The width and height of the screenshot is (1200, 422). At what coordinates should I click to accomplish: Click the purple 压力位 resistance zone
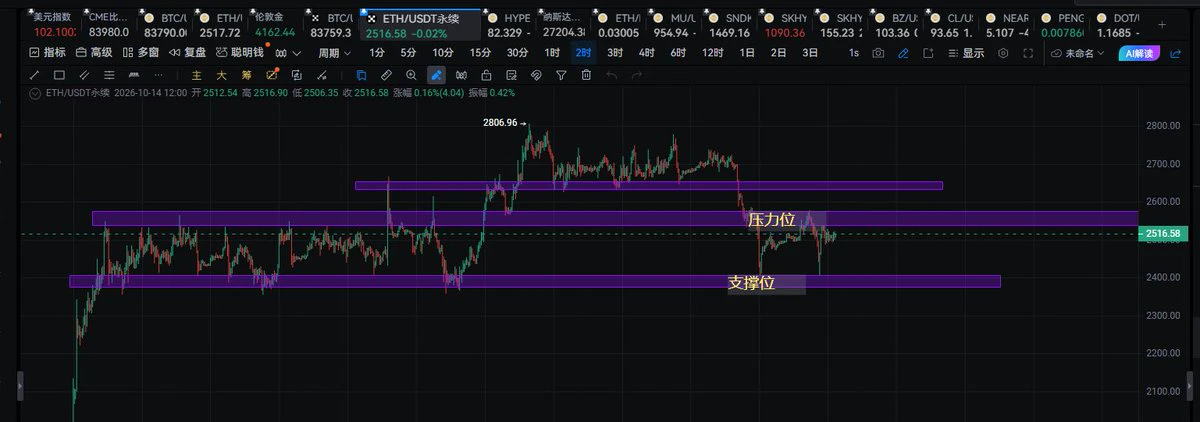pyautogui.click(x=614, y=218)
